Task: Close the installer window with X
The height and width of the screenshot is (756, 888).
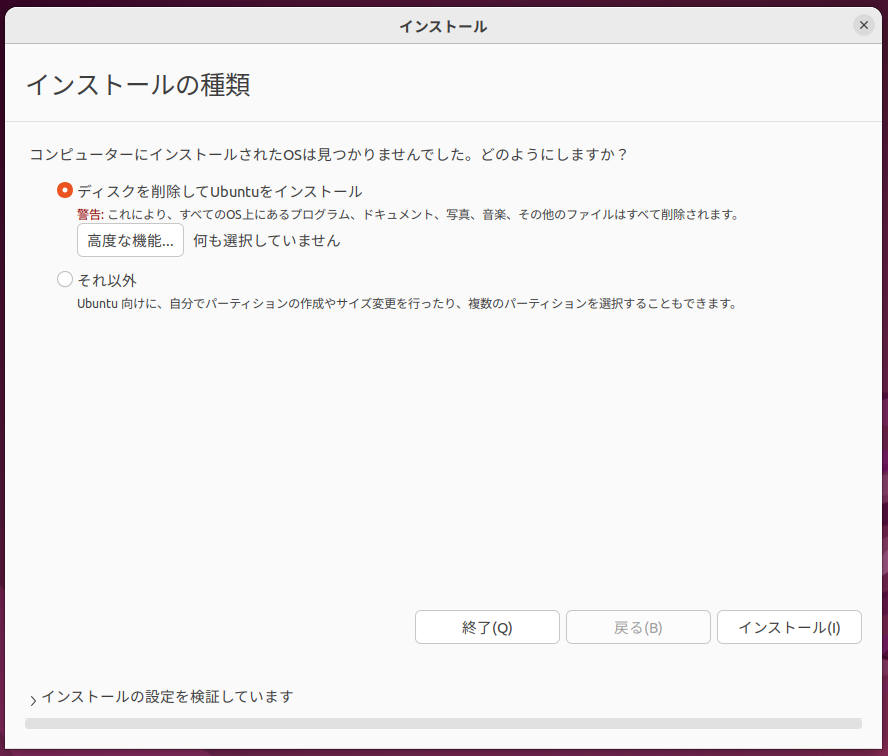Action: [864, 25]
